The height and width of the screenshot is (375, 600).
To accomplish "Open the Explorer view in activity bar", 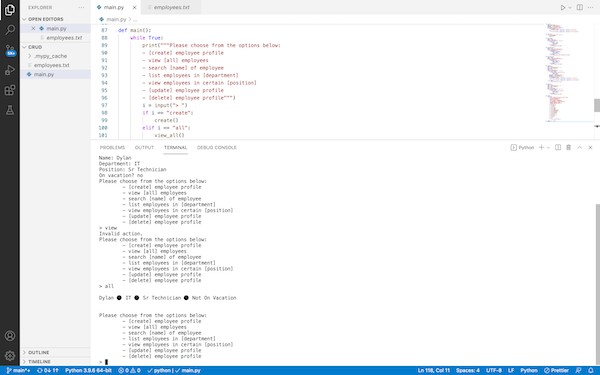I will click(x=10, y=10).
